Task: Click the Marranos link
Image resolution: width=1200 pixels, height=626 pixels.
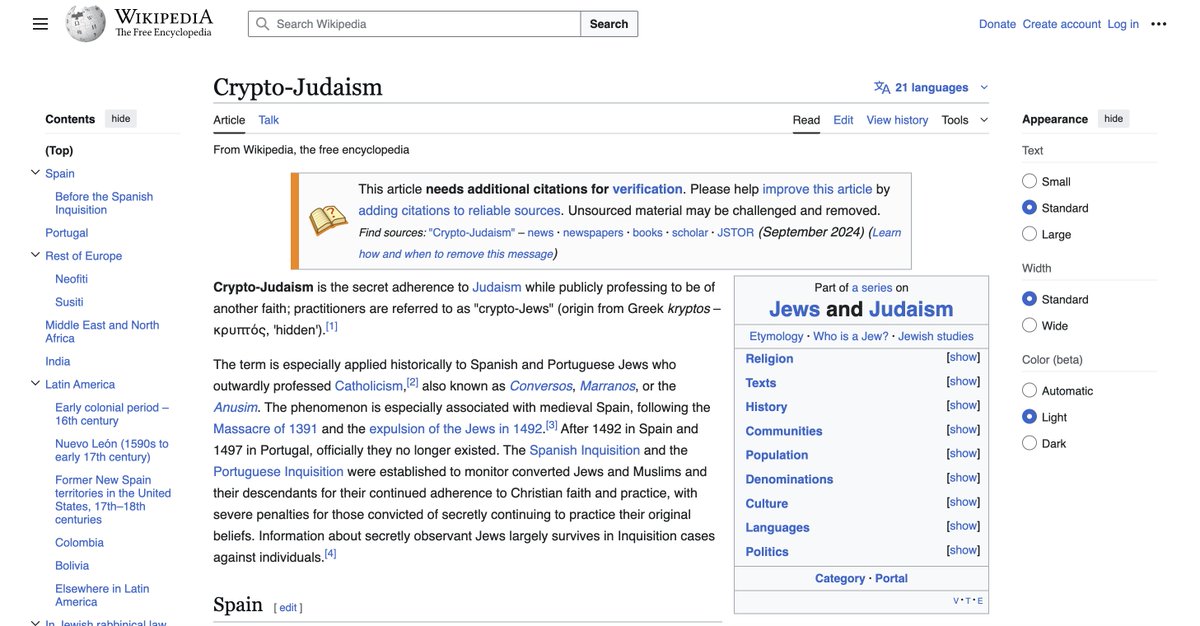Action: pyautogui.click(x=607, y=386)
